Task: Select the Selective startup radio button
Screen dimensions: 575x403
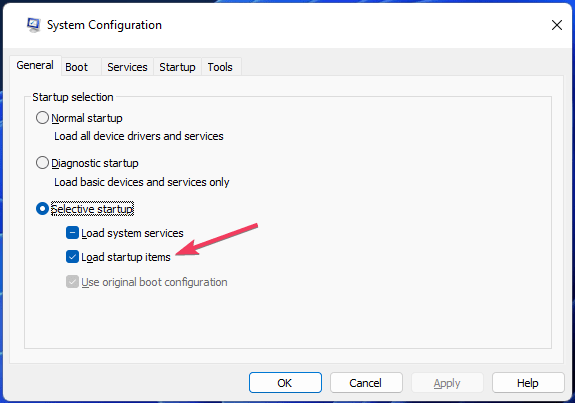Action: point(42,209)
